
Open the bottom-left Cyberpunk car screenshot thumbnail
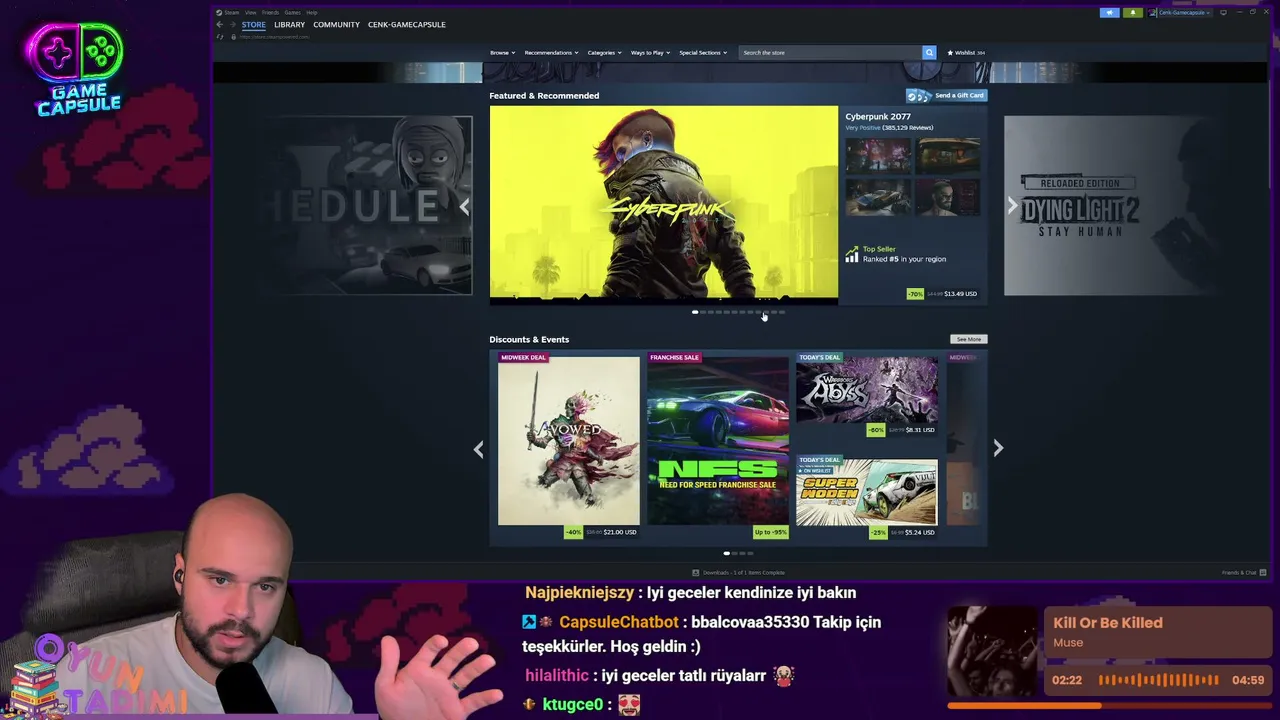[x=878, y=197]
